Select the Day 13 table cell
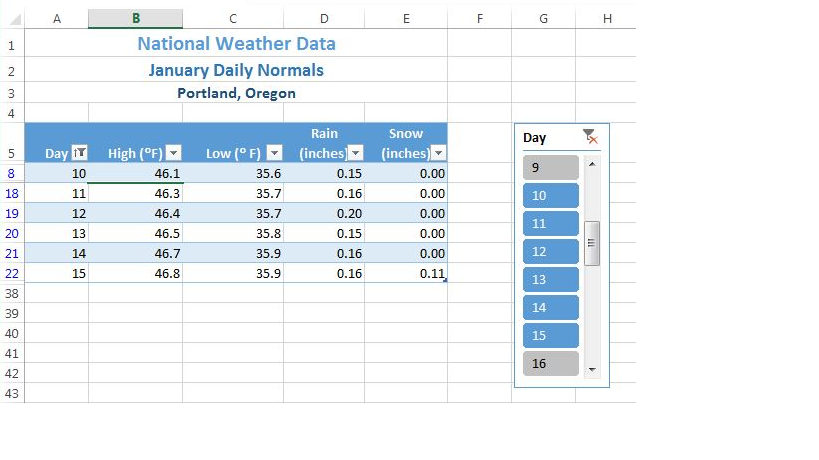The height and width of the screenshot is (460, 819). point(57,233)
